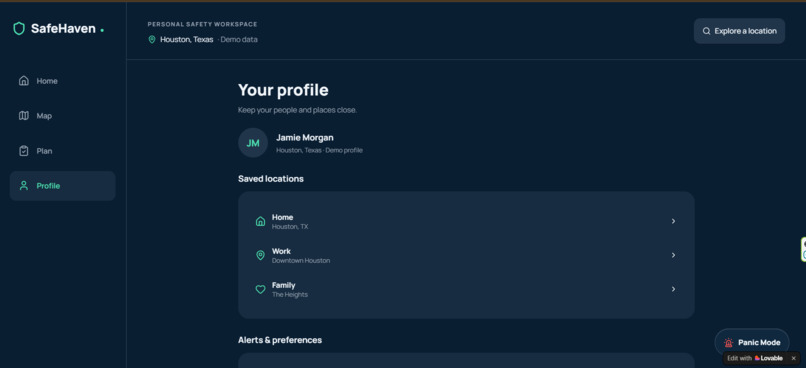Expand the Home saved location chevron

click(x=673, y=221)
